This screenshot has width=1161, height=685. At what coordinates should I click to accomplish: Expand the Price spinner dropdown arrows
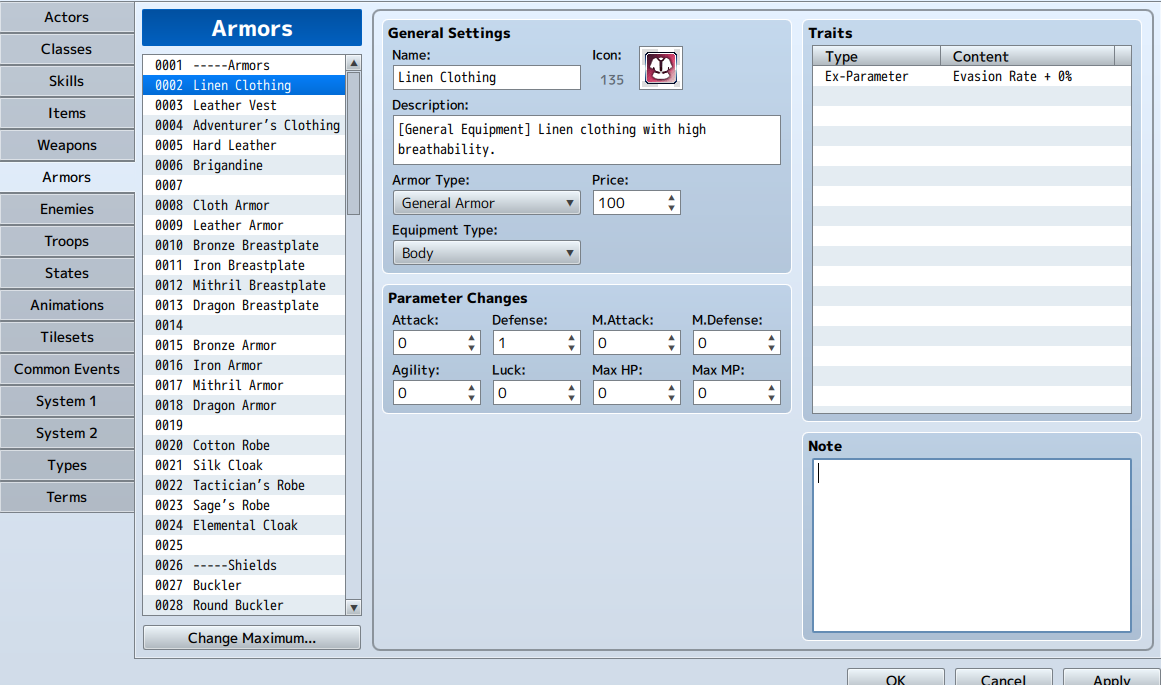[x=672, y=202]
